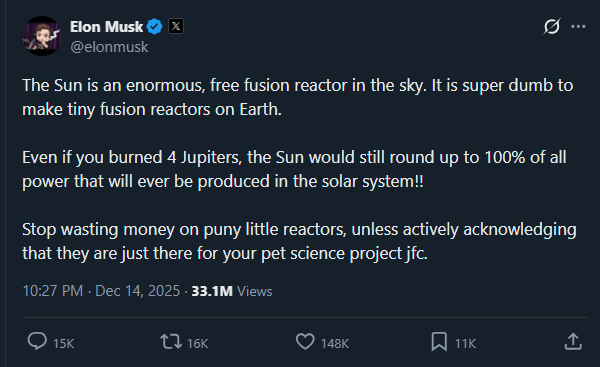Click the blue verified checkmark badge
Screen dimensions: 600x367
click(x=155, y=27)
